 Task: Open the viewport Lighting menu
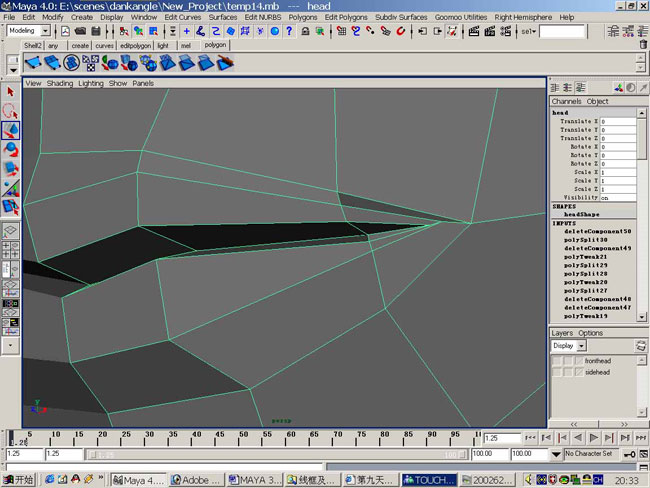click(x=91, y=83)
